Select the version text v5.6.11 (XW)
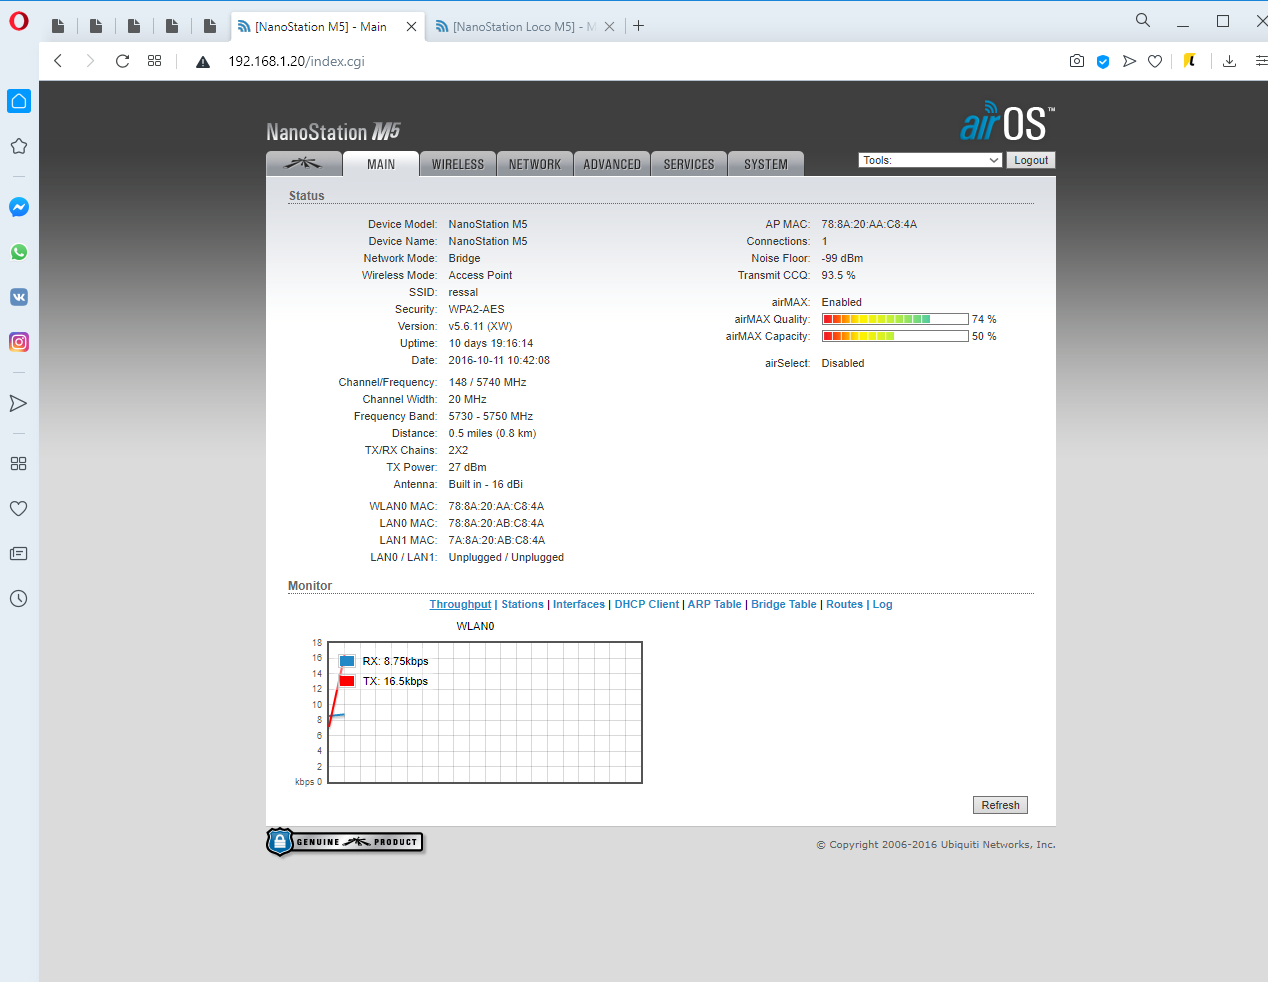 click(480, 326)
